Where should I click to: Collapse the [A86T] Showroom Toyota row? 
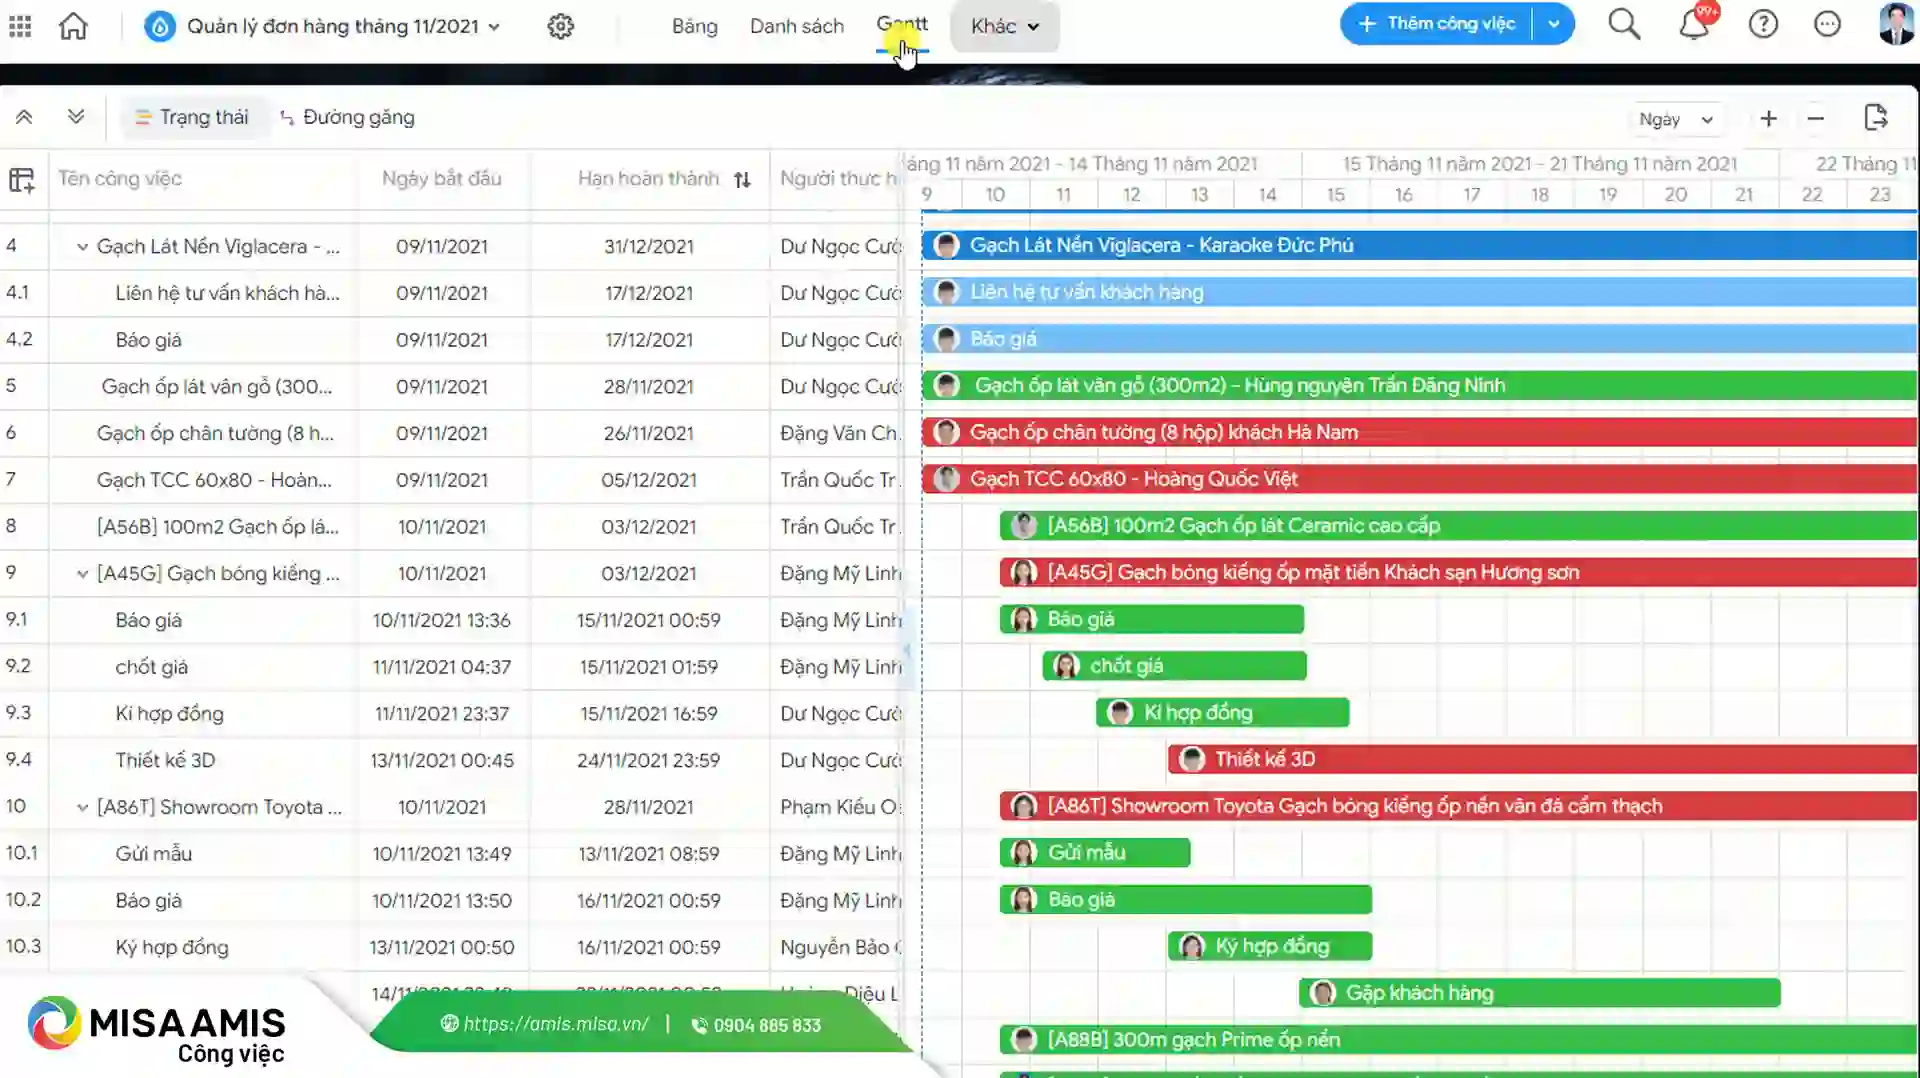click(x=82, y=807)
